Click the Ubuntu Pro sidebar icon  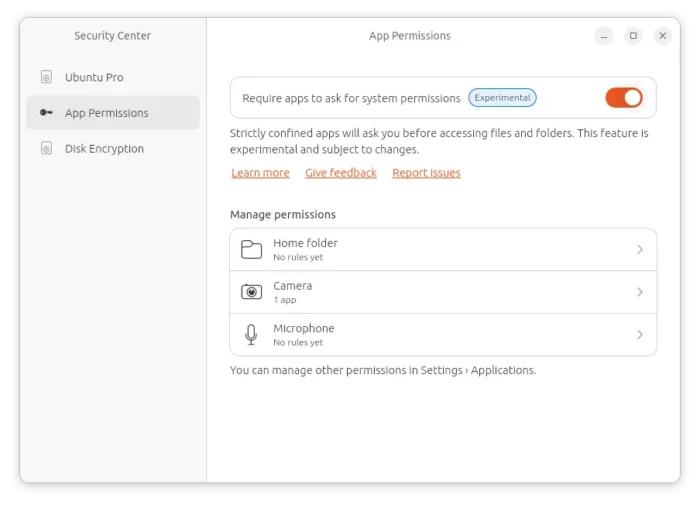point(46,77)
